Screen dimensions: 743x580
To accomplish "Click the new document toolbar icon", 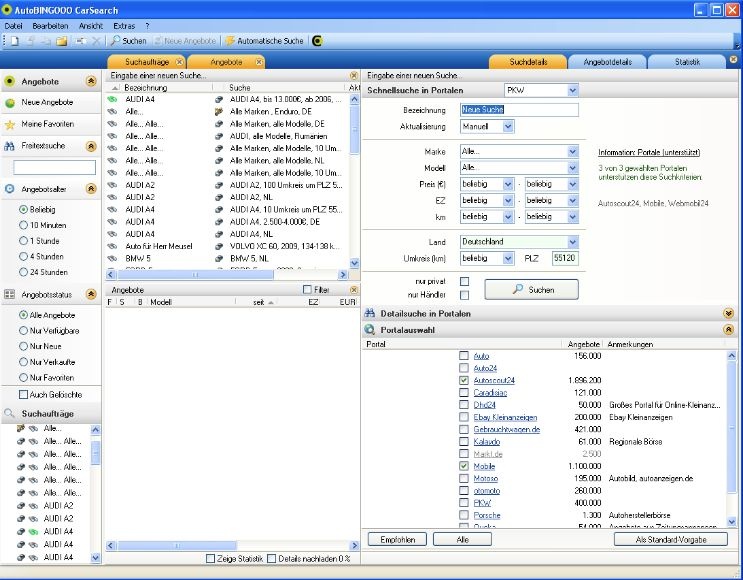I will tap(14, 41).
